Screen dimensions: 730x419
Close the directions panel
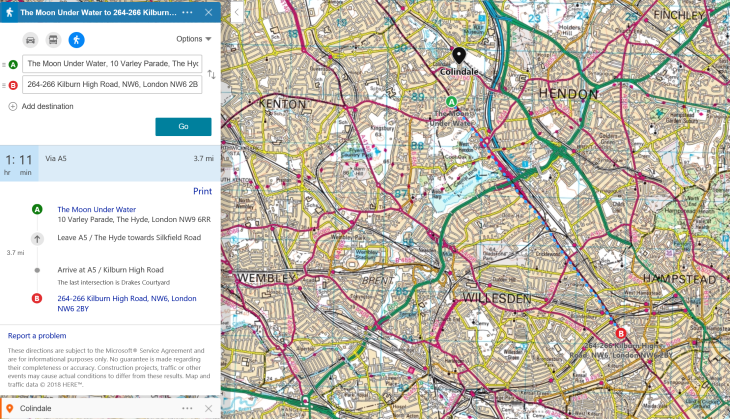[x=208, y=12]
